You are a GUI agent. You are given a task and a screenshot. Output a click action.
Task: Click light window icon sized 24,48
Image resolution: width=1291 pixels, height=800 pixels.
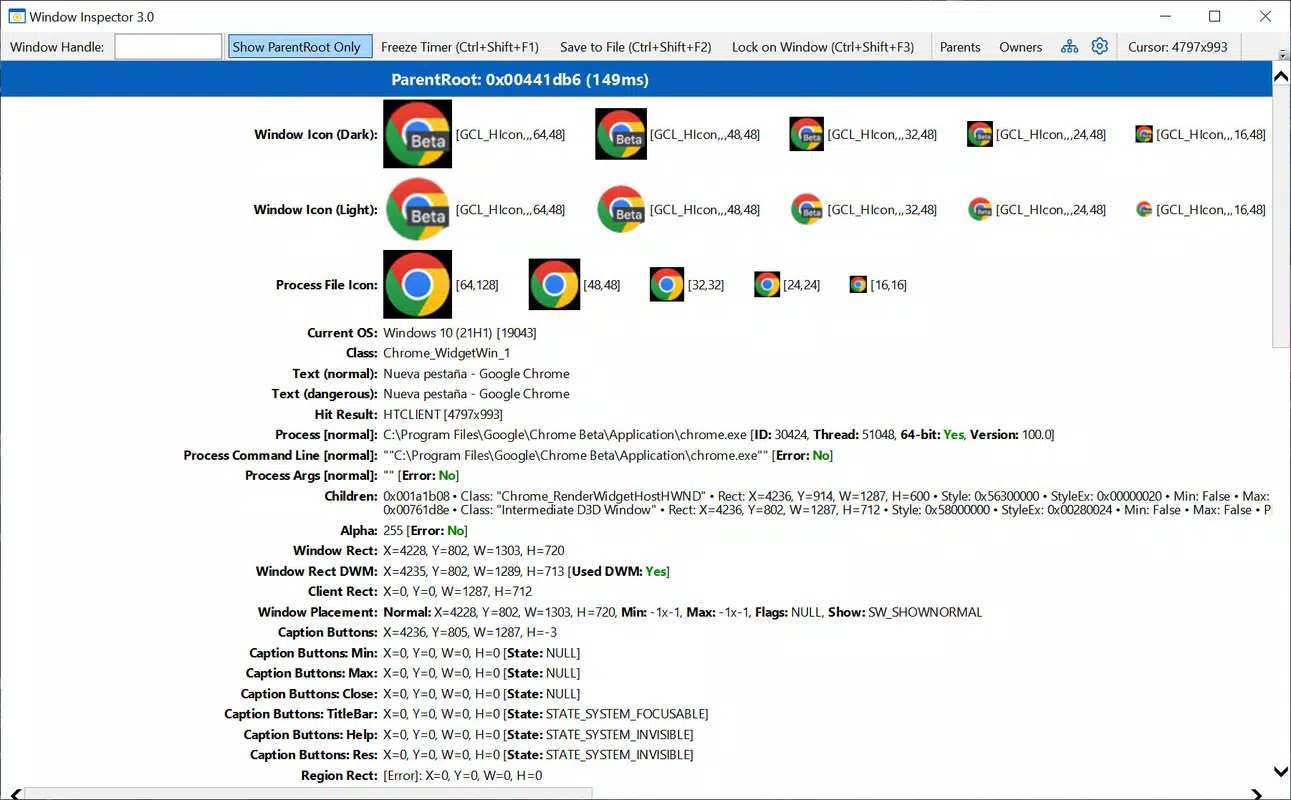pos(980,209)
